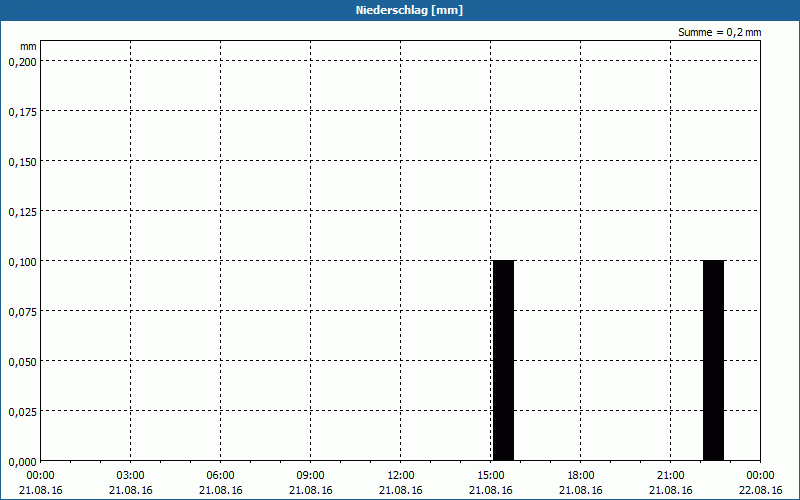Click the 0,050 y-axis label

point(22,361)
